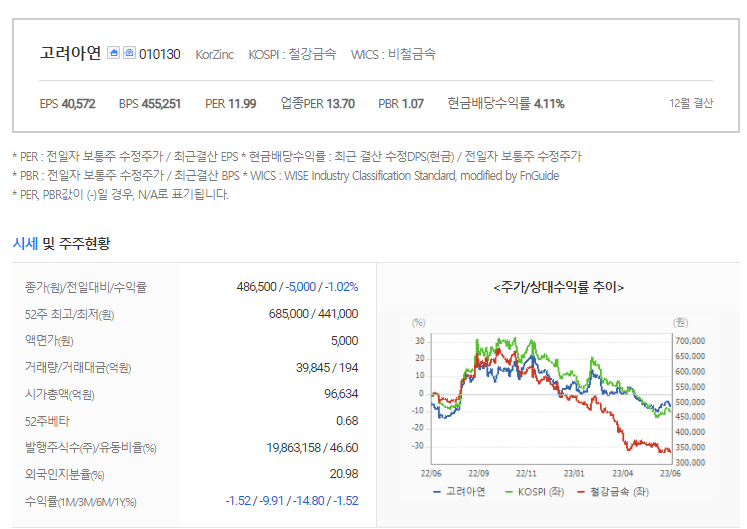
Task: Click PER value 11.99
Action: tap(242, 103)
